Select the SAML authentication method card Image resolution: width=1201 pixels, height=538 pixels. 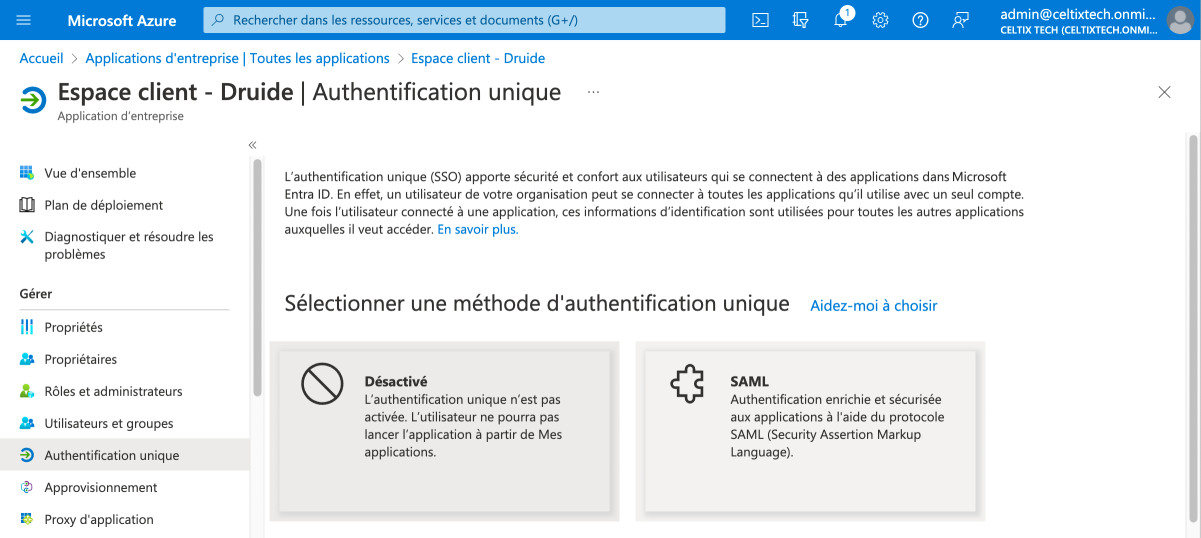(810, 431)
